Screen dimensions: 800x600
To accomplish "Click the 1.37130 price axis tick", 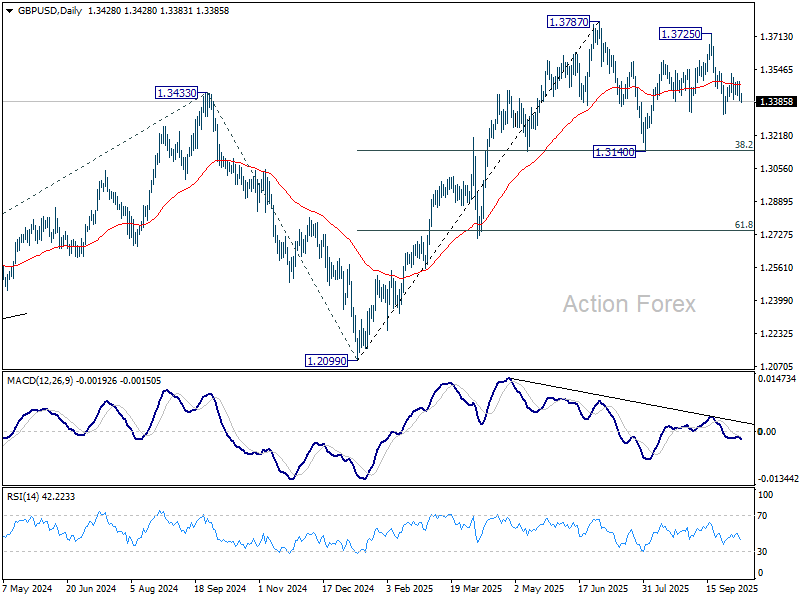I will click(x=777, y=37).
